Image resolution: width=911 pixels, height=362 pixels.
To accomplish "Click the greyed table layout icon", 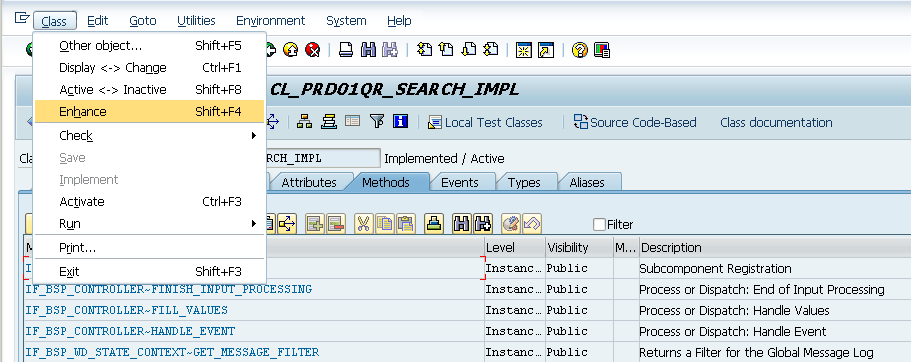I will [x=353, y=121].
